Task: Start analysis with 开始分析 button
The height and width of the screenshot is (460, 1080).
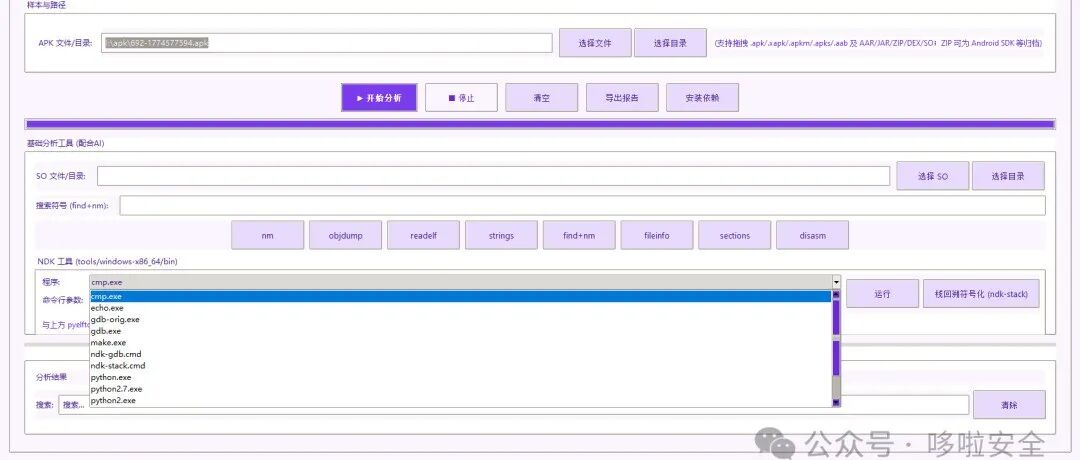Action: click(x=379, y=98)
